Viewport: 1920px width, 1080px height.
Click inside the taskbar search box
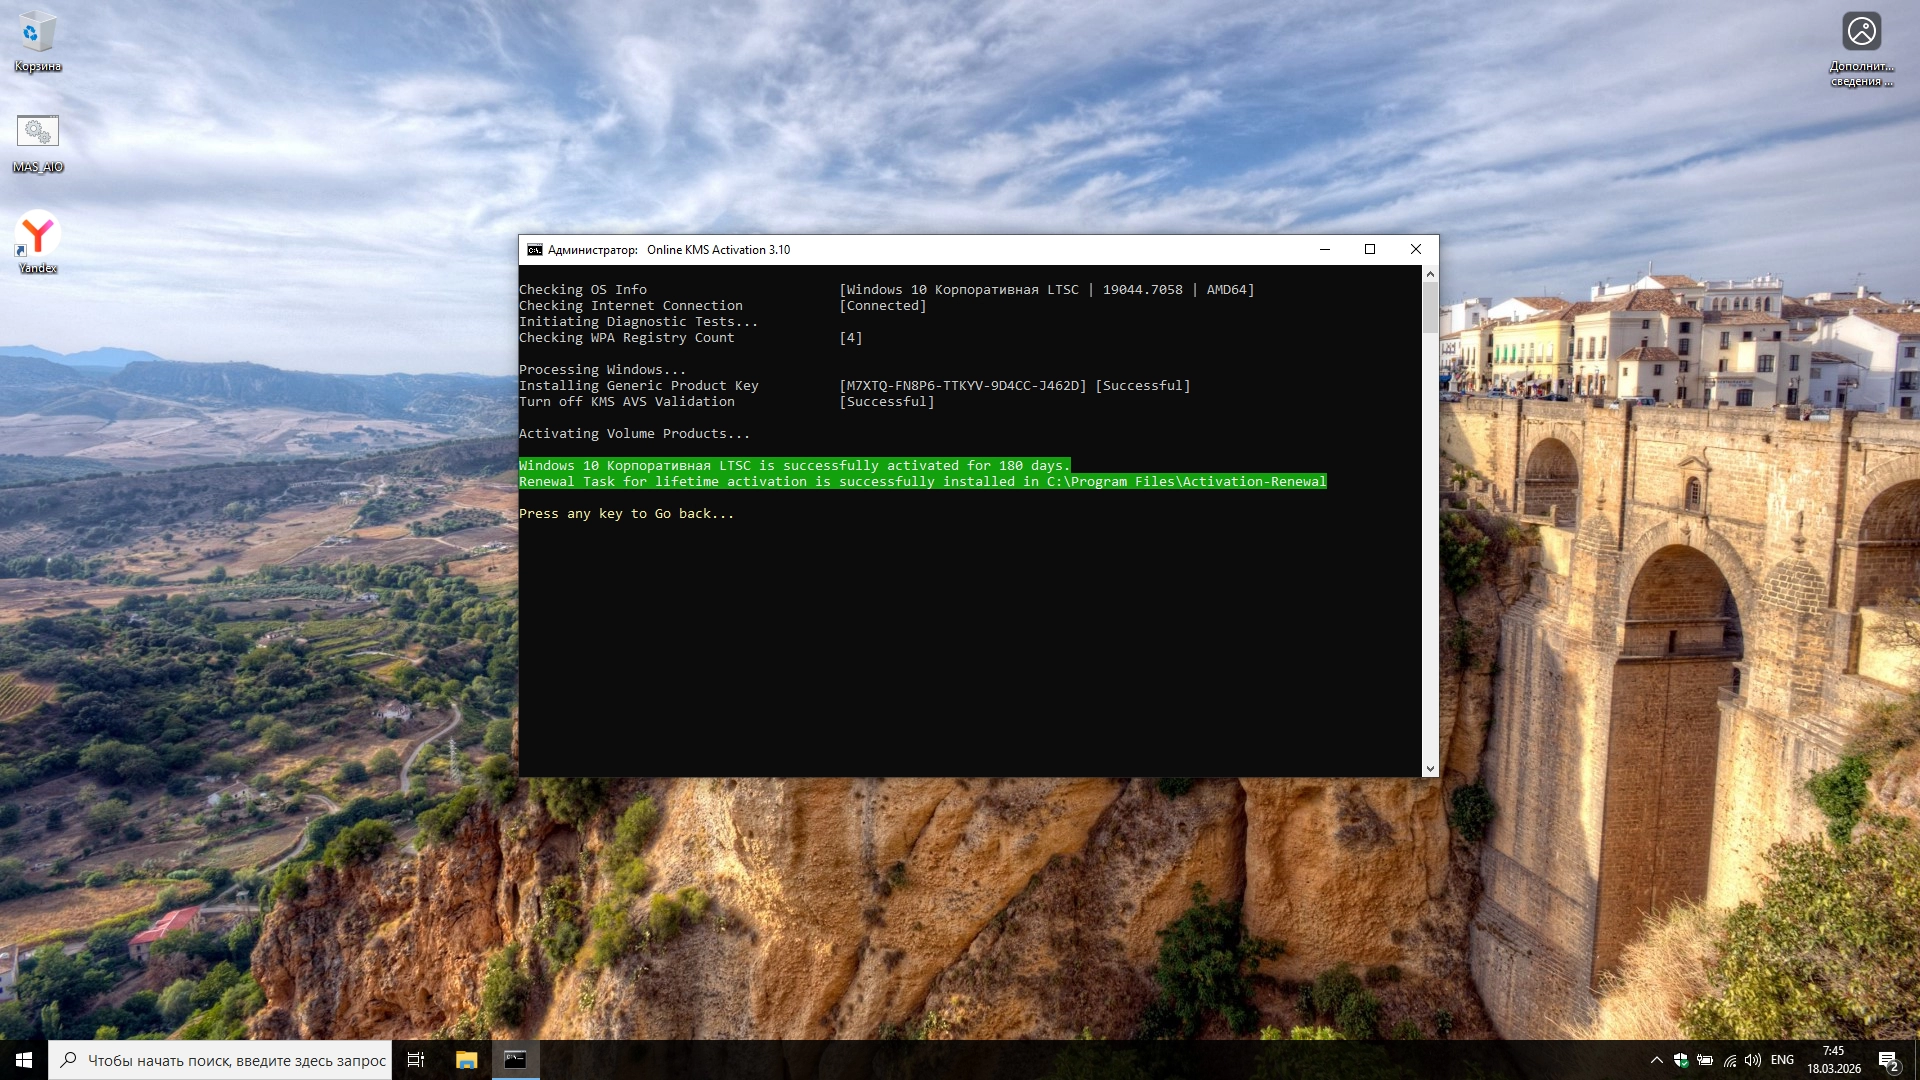pyautogui.click(x=235, y=1060)
